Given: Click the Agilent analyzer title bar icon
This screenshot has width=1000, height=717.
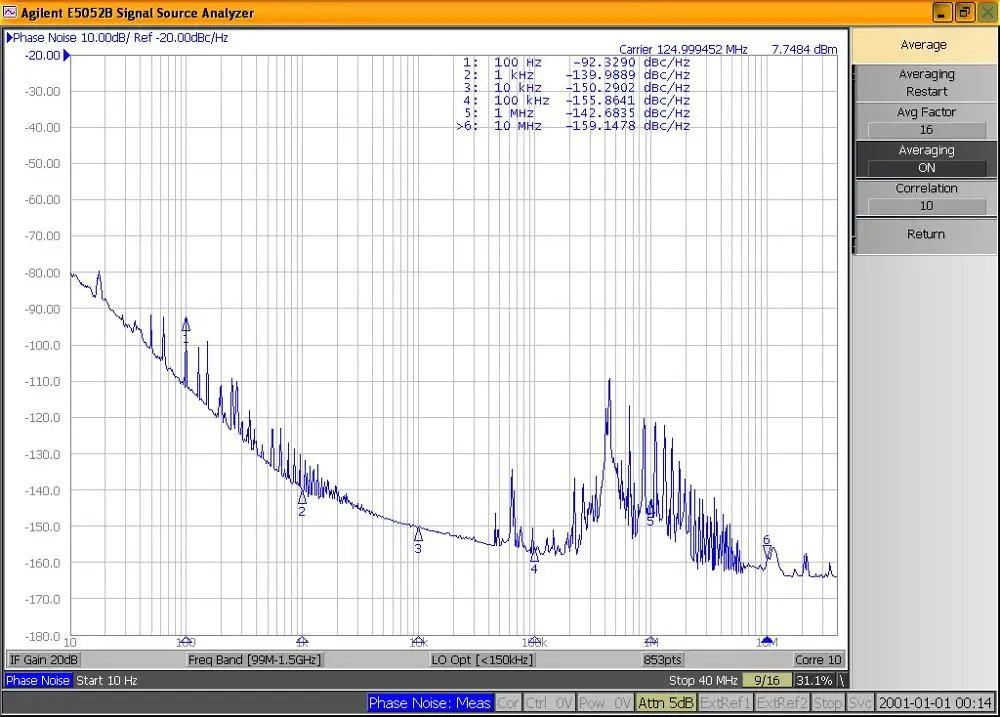Looking at the screenshot, I should (x=10, y=12).
